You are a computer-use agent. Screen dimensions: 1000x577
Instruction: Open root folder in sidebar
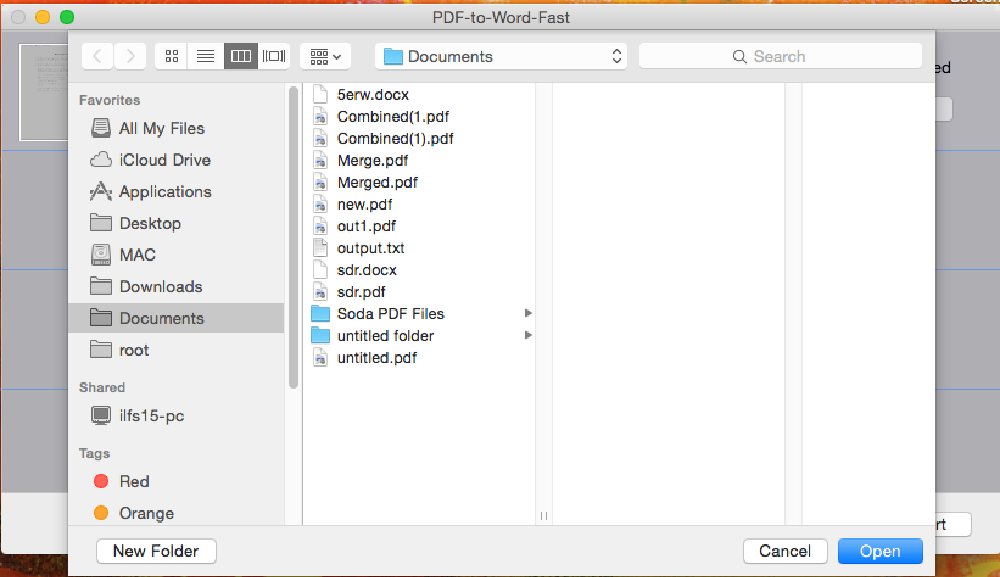(x=176, y=350)
